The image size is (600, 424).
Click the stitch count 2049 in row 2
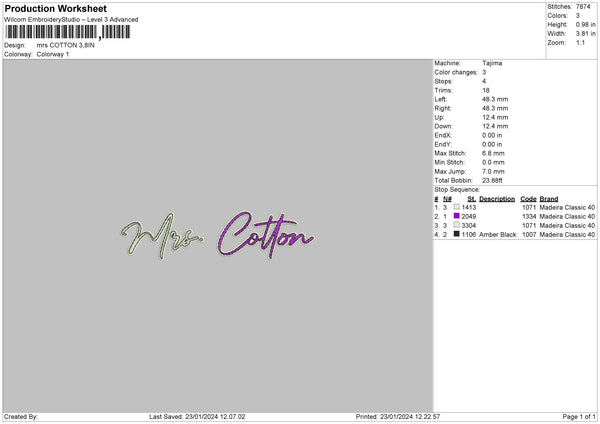[469, 217]
